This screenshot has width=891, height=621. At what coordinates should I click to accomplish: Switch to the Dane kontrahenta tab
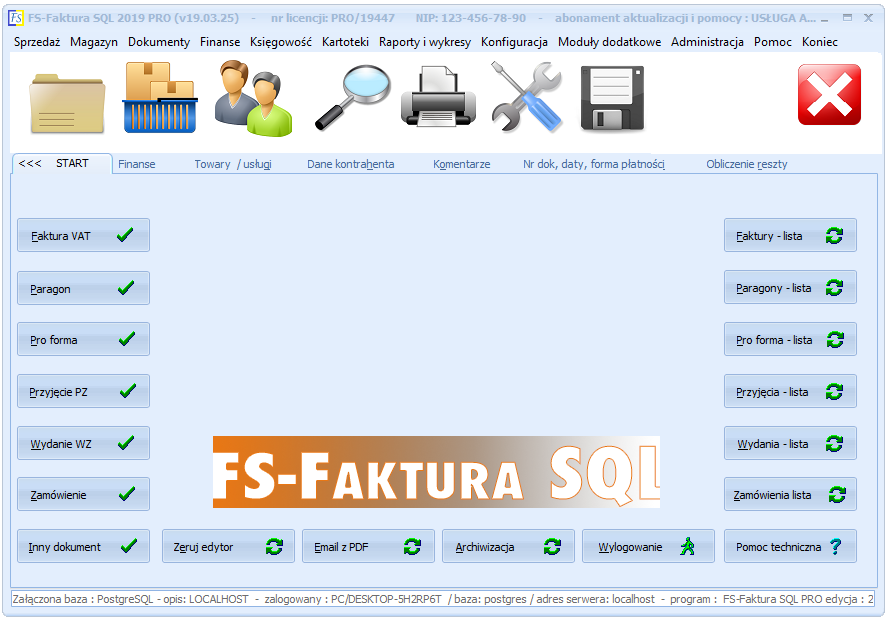(351, 164)
